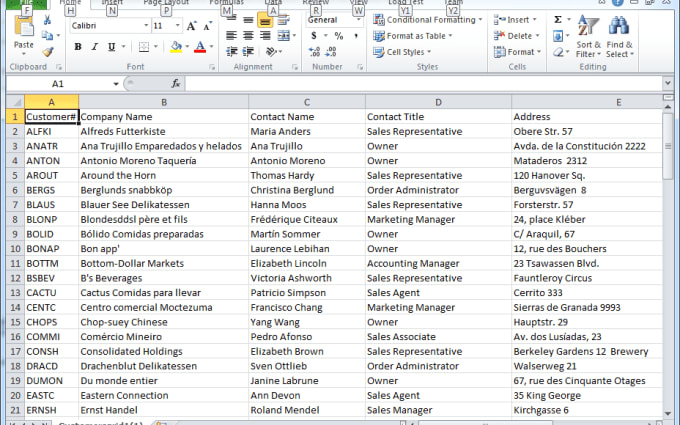The image size is (680, 425).
Task: Click the Copy icon
Action: [x=47, y=36]
